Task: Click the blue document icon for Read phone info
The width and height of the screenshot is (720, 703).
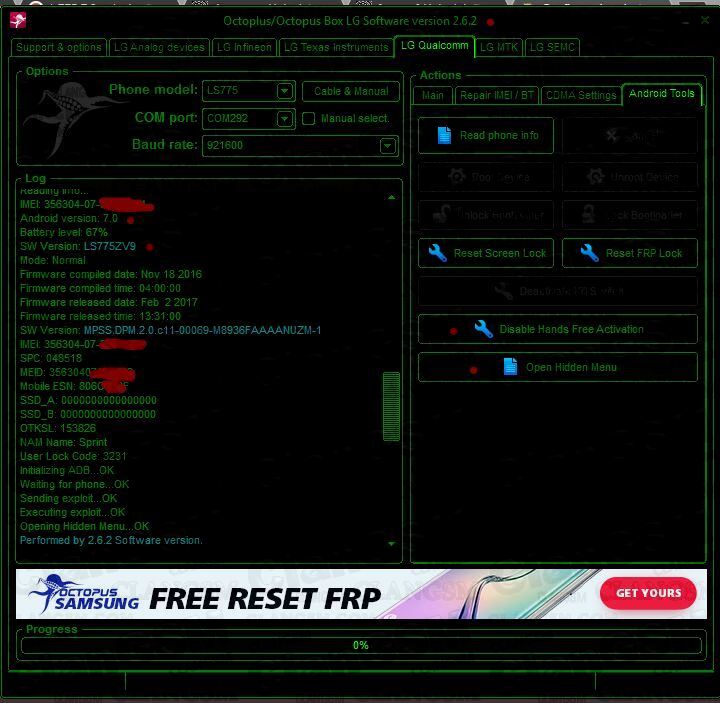Action: (444, 135)
